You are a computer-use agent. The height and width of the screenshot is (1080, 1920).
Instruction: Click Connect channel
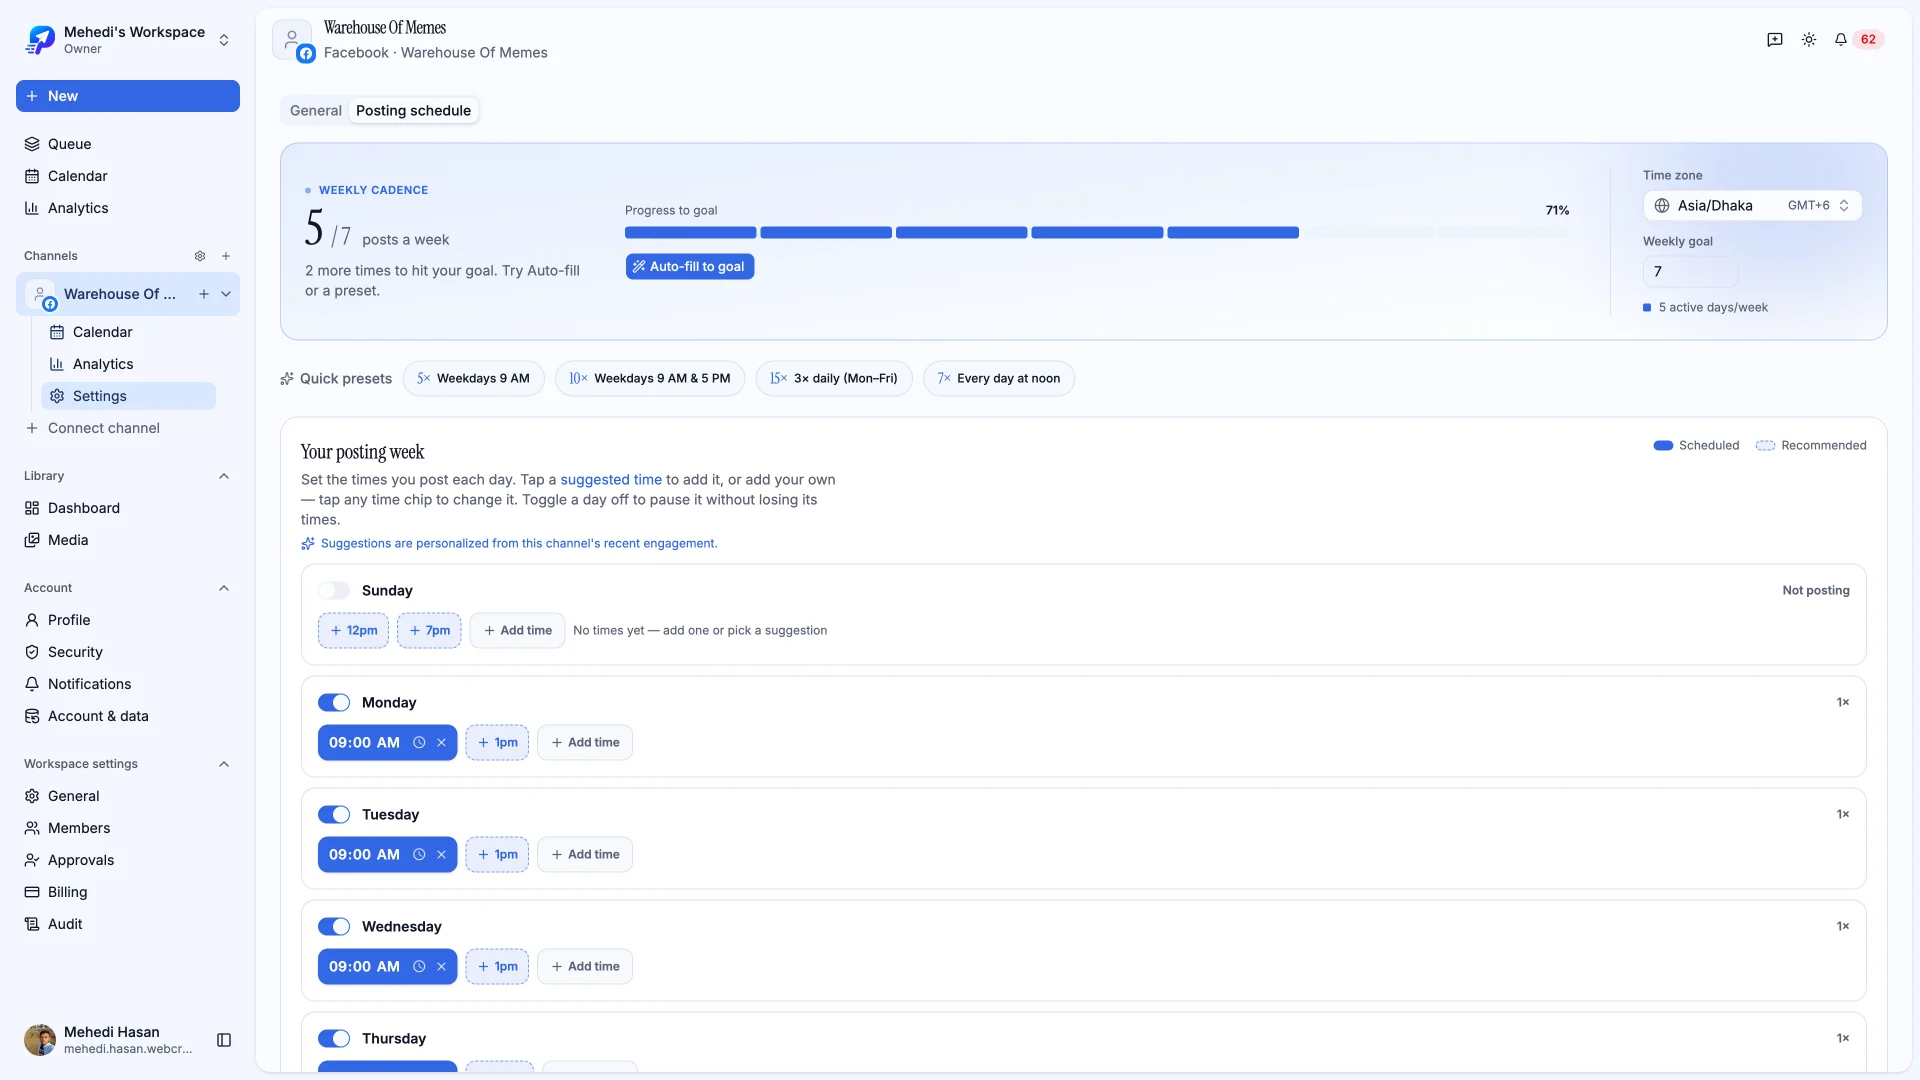coord(128,428)
